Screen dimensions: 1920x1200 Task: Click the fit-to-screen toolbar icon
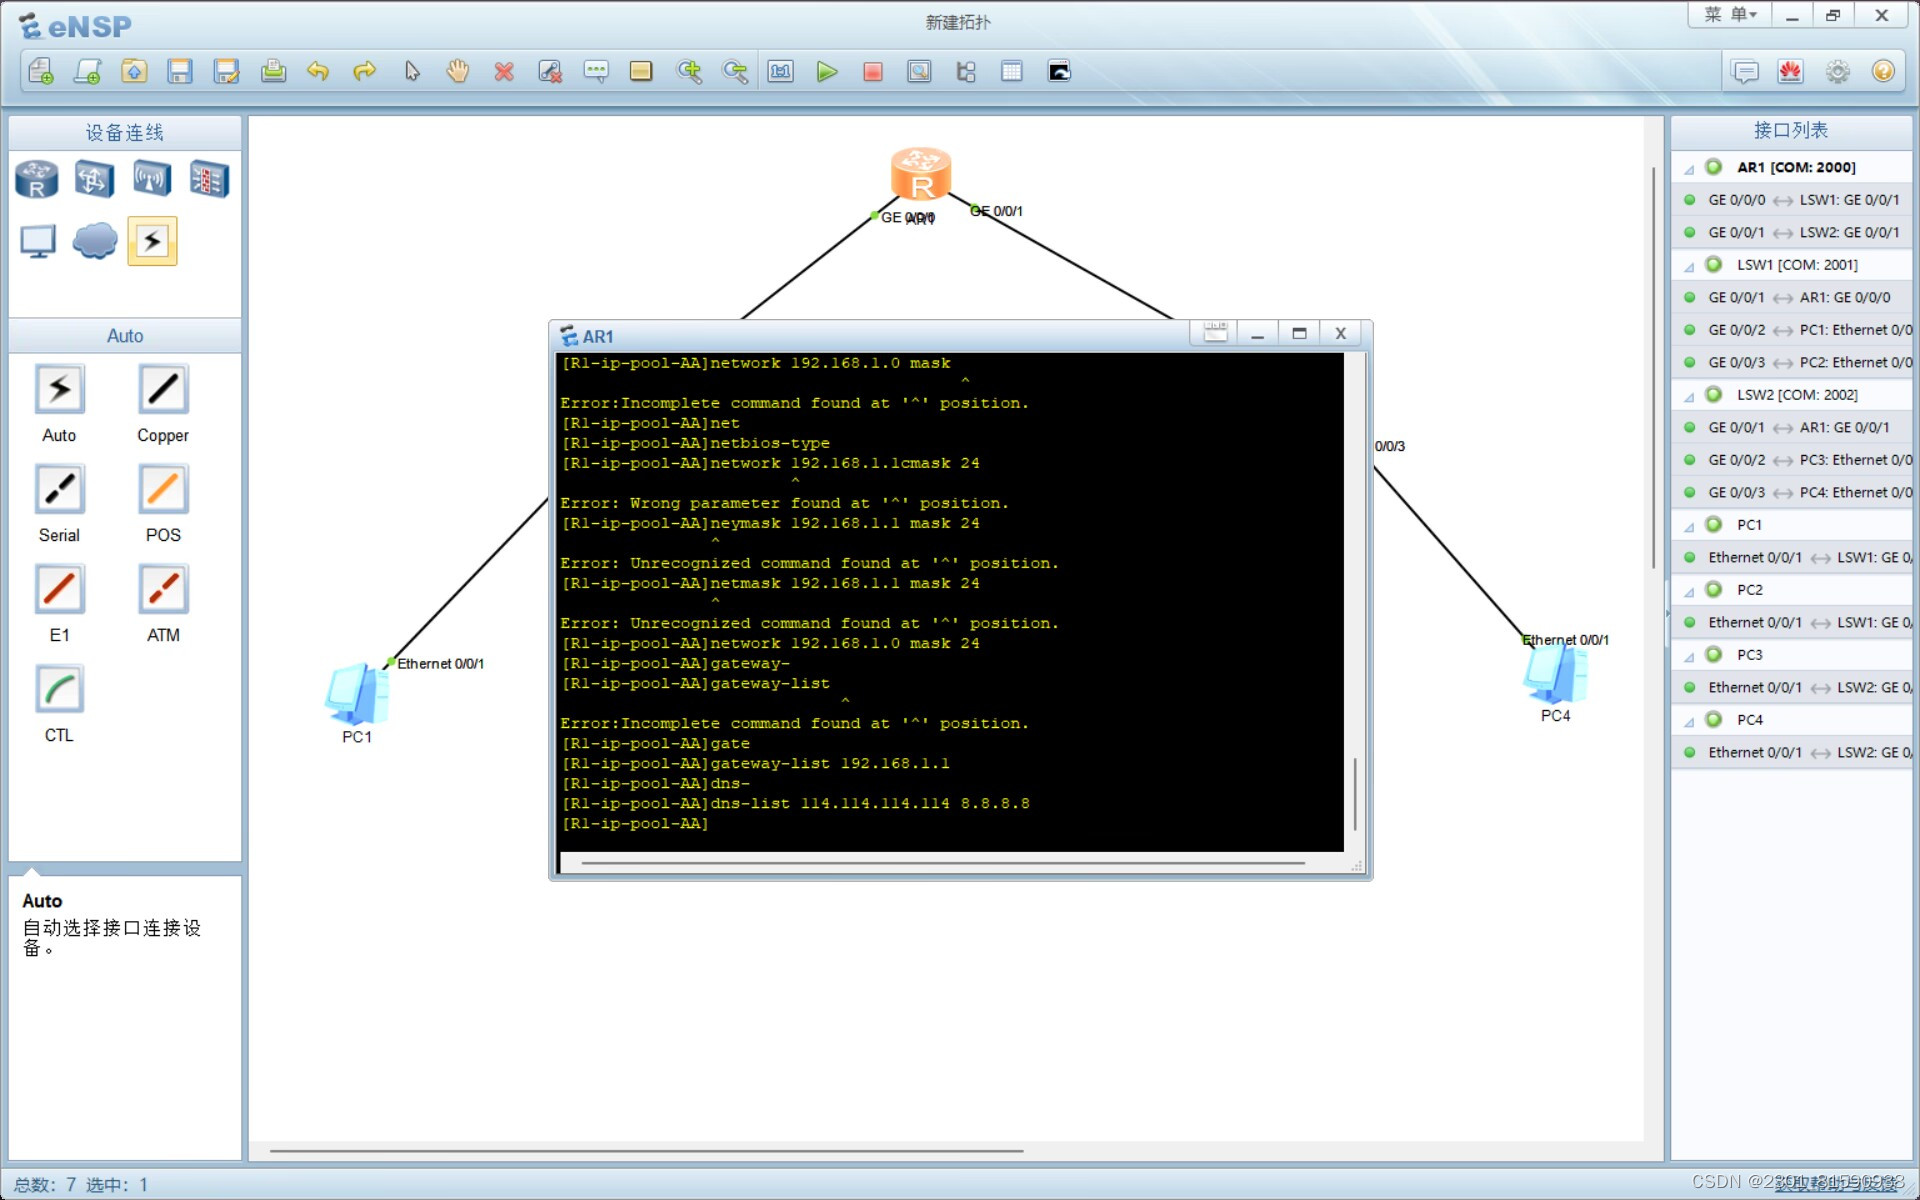pyautogui.click(x=781, y=71)
